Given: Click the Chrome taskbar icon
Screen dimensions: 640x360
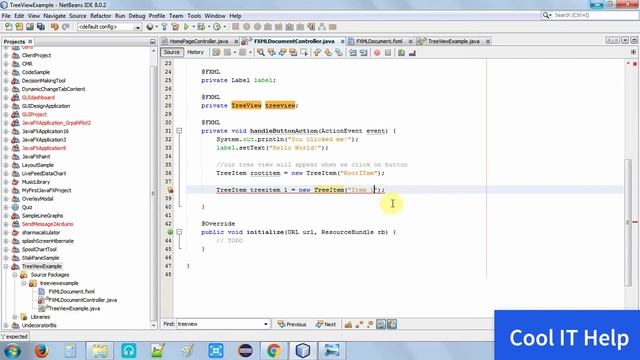Looking at the screenshot, I should [274, 351].
